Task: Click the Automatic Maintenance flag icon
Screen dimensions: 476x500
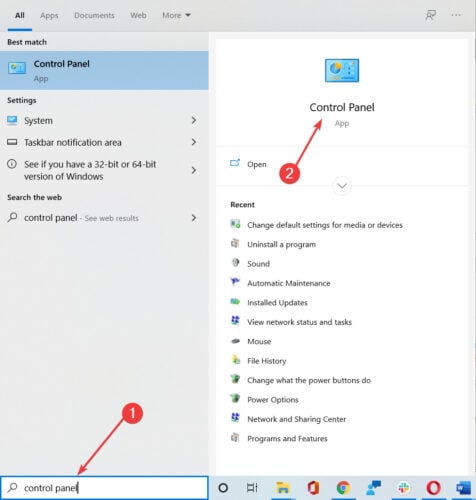Action: (235, 282)
